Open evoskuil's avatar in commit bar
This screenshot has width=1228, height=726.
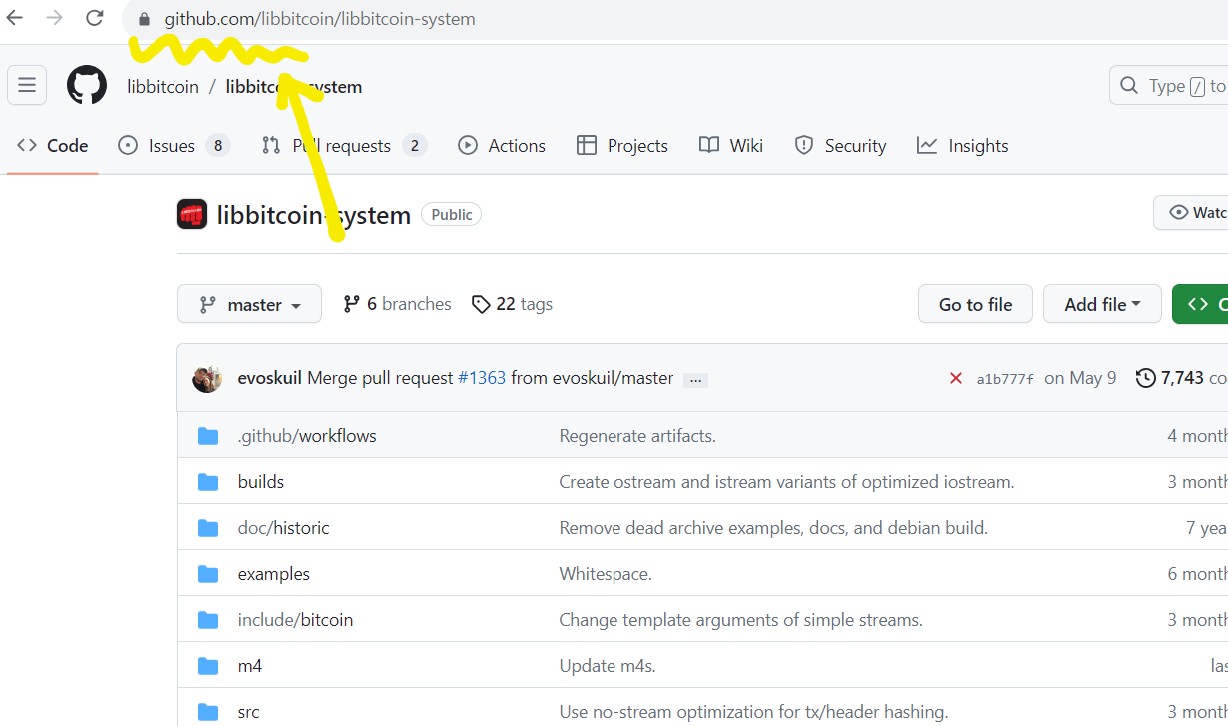click(207, 378)
